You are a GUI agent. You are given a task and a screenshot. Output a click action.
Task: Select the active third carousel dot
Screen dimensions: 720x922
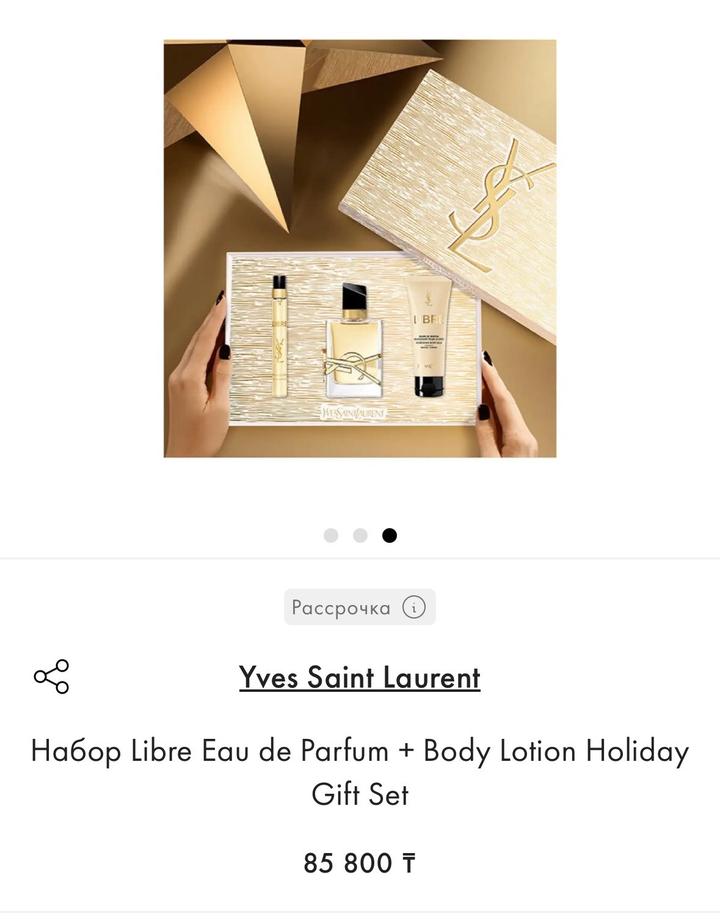[x=389, y=535]
